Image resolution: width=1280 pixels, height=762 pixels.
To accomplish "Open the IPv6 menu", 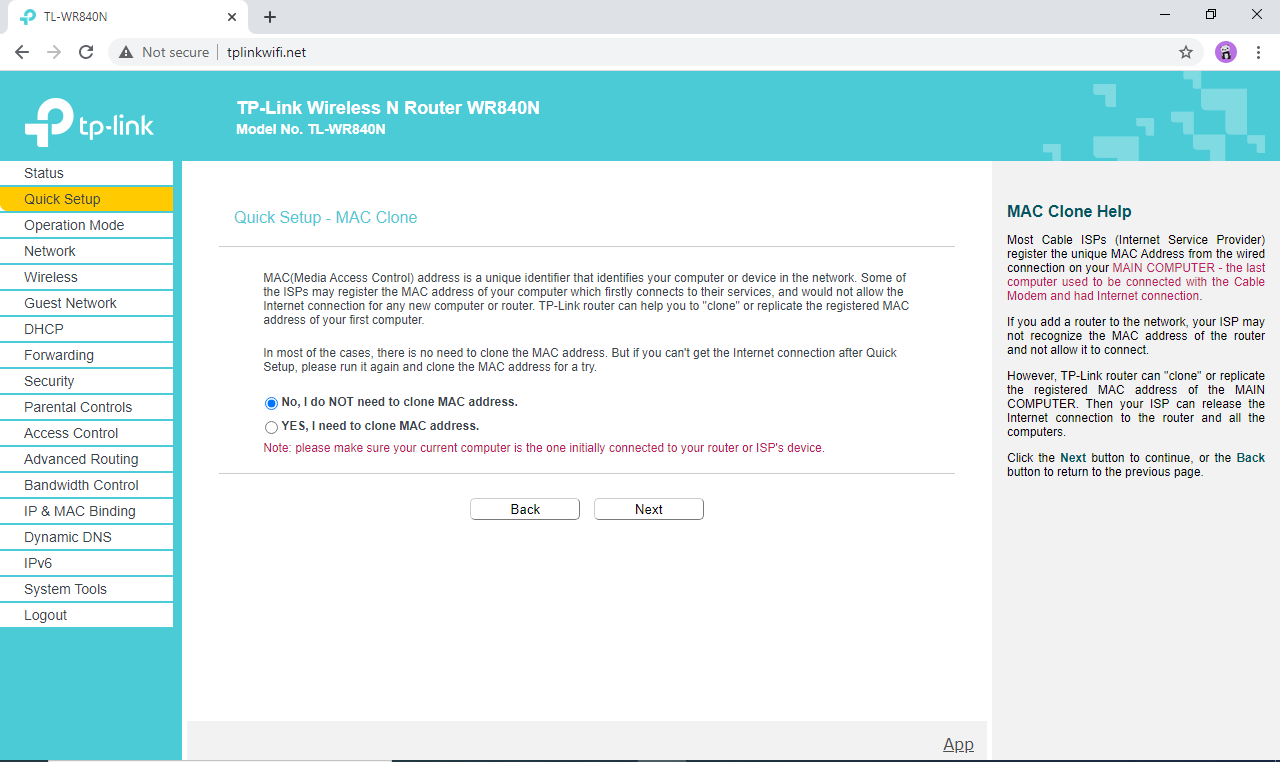I will click(87, 563).
